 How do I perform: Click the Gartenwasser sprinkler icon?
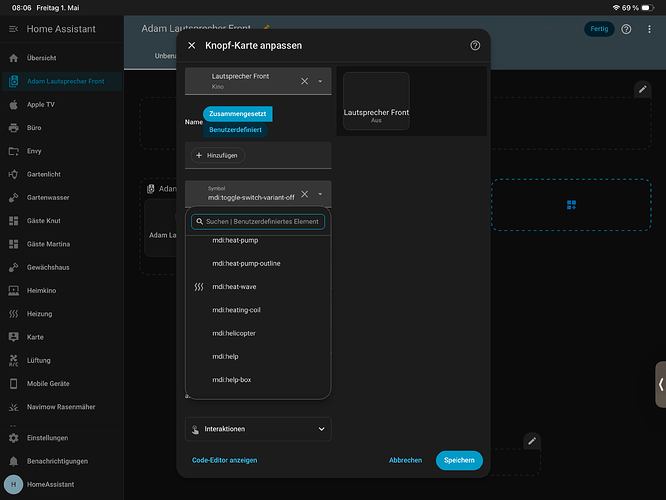click(x=14, y=198)
